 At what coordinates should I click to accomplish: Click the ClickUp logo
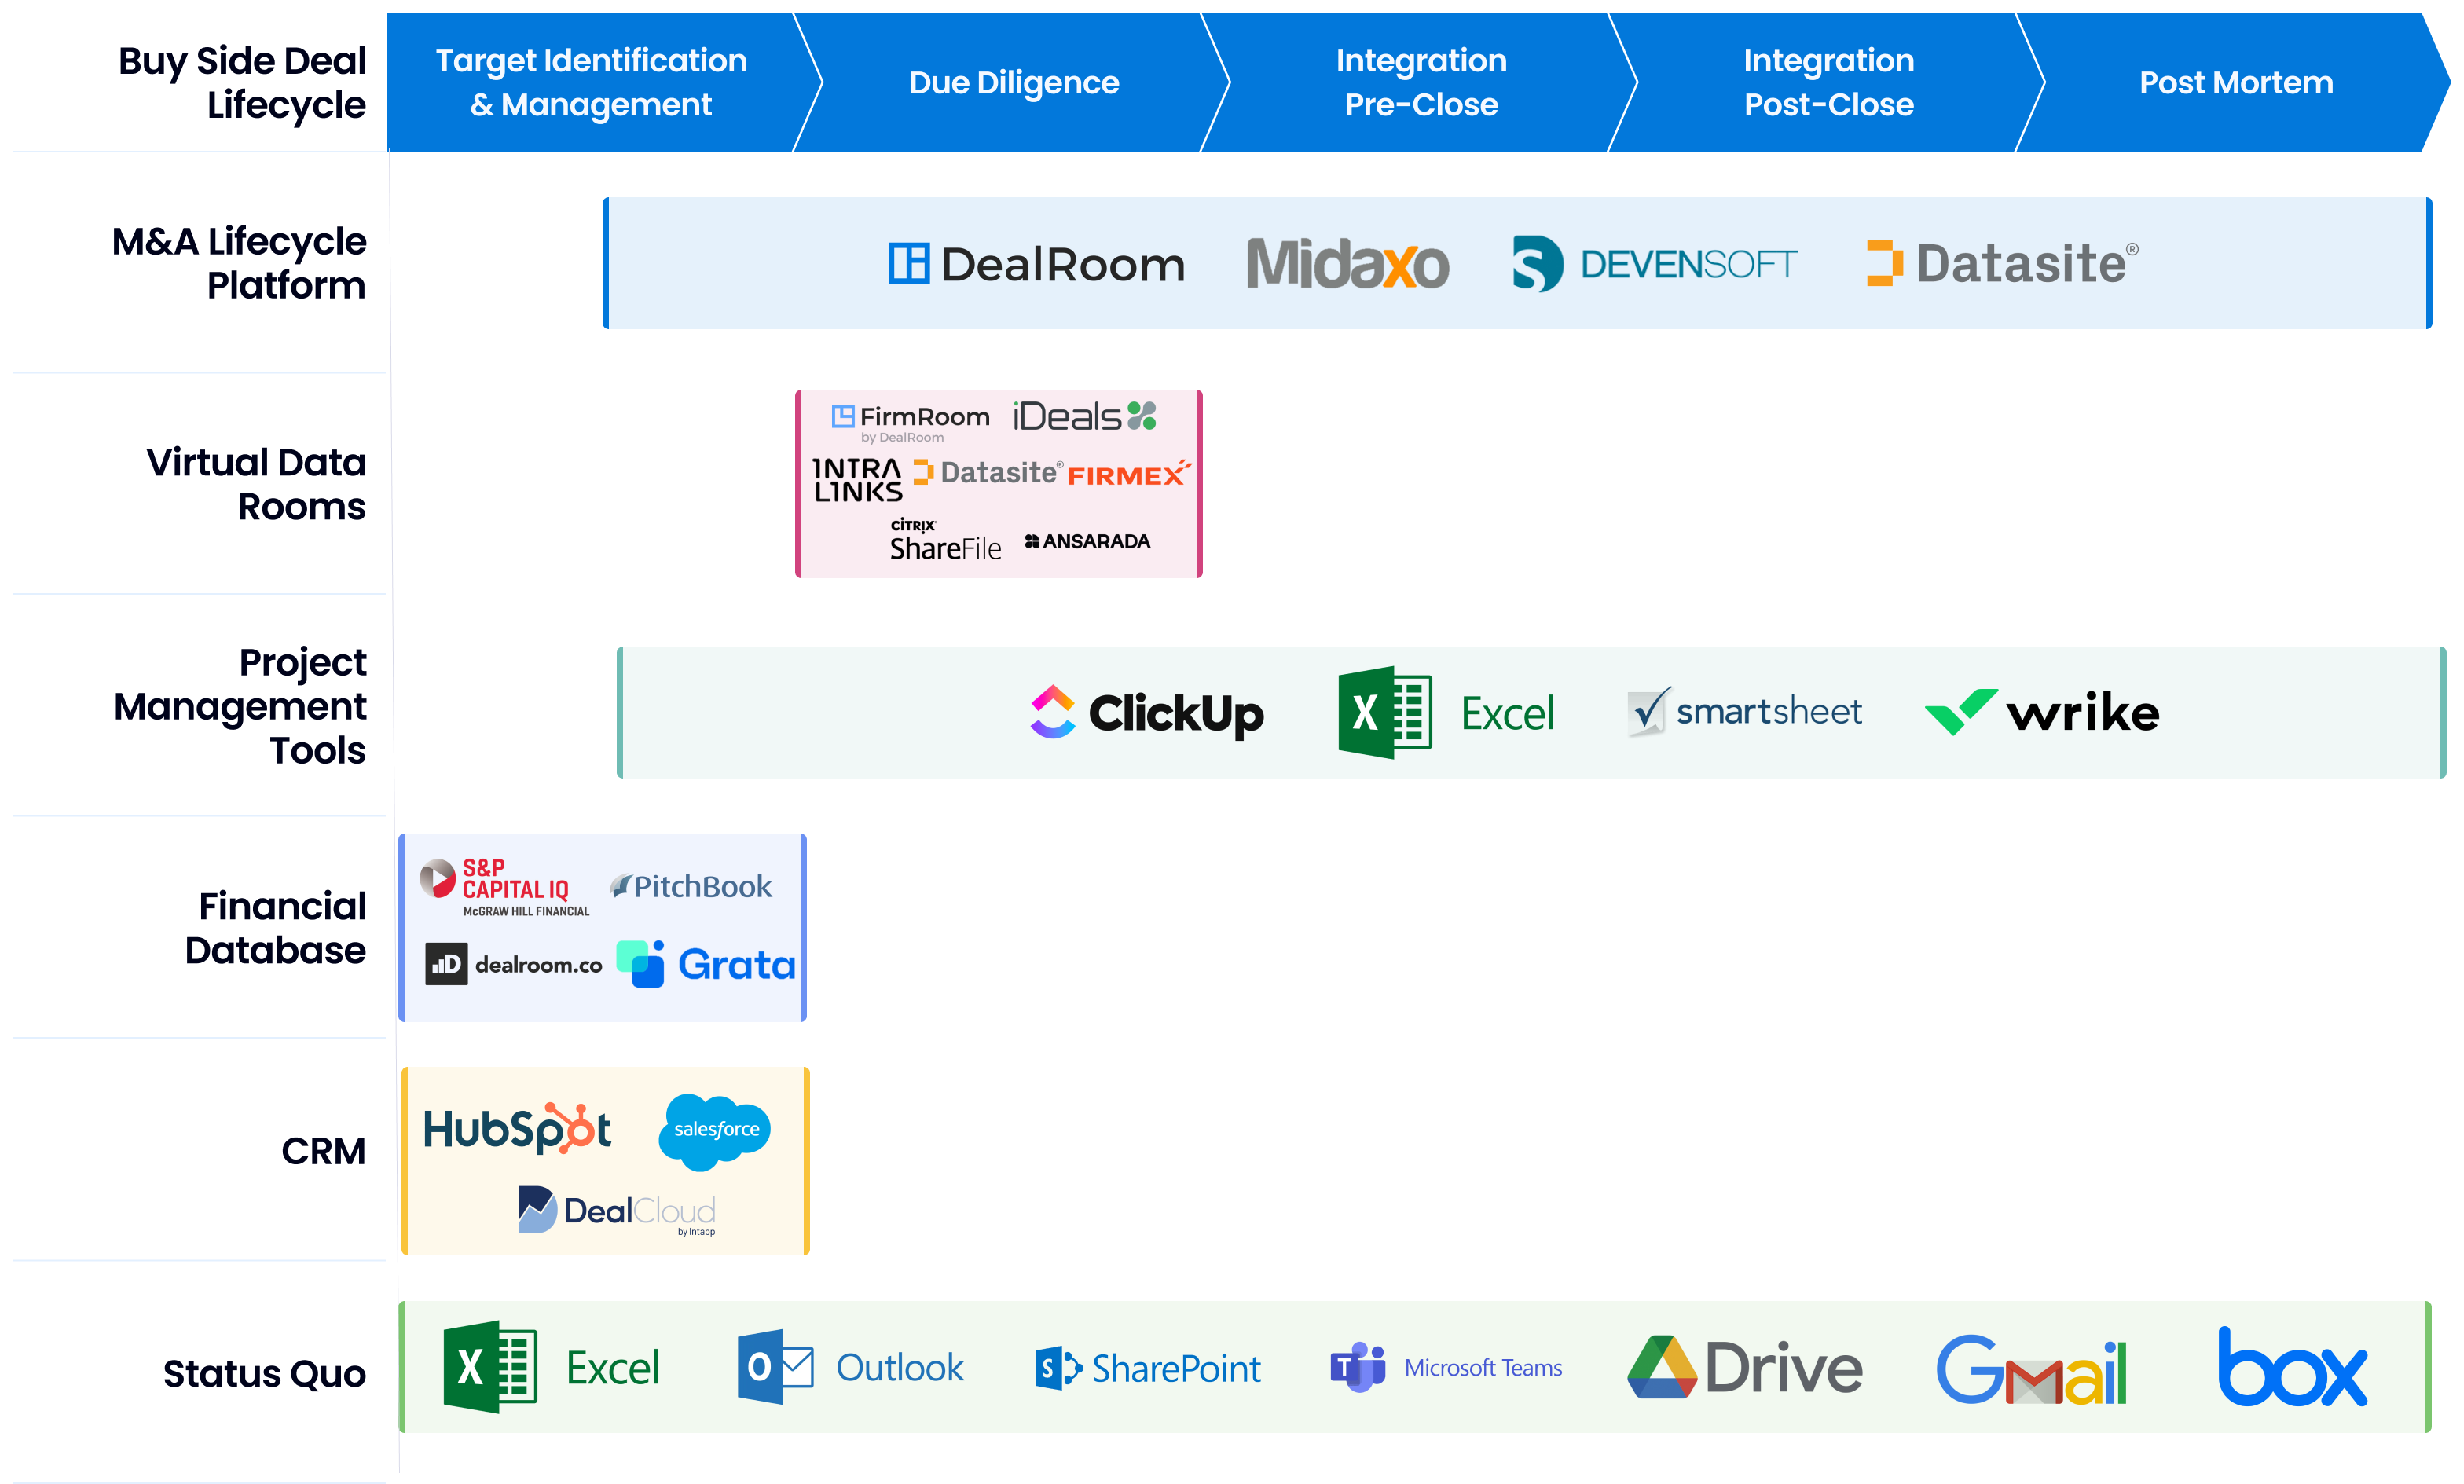pyautogui.click(x=1146, y=713)
